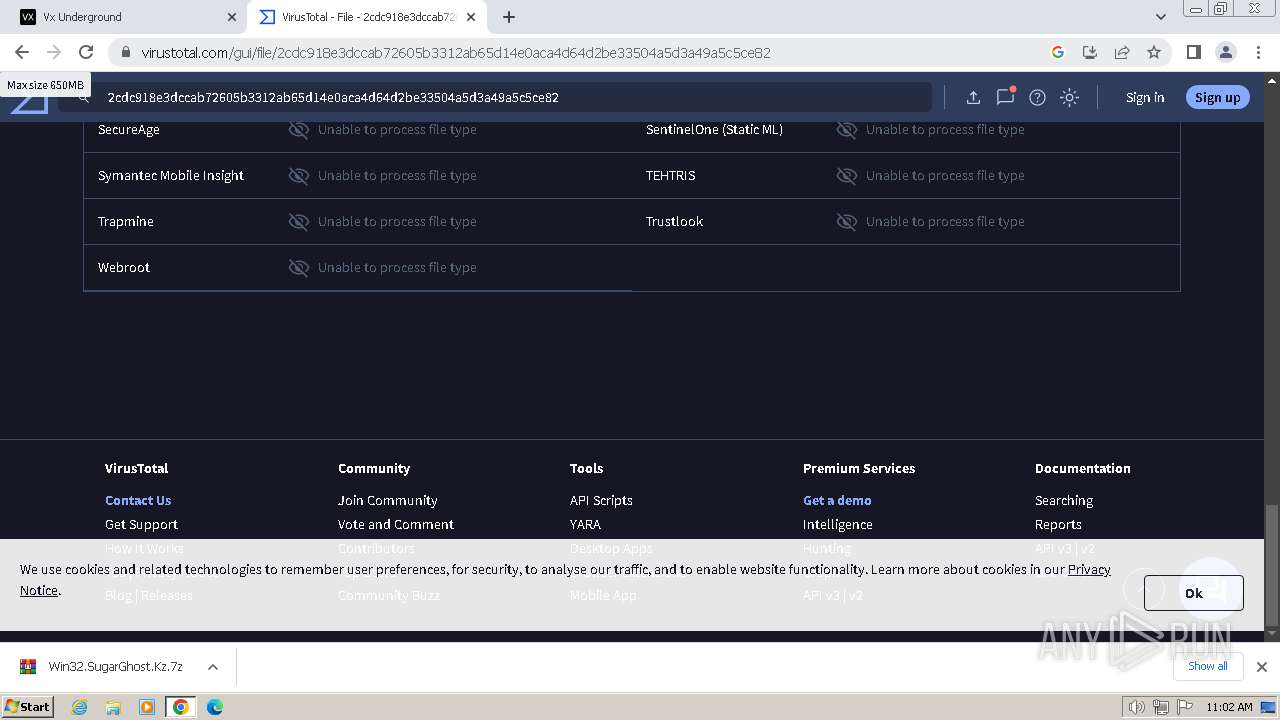Viewport: 1280px width, 720px height.
Task: Close the VirusTotal tab
Action: (471, 17)
